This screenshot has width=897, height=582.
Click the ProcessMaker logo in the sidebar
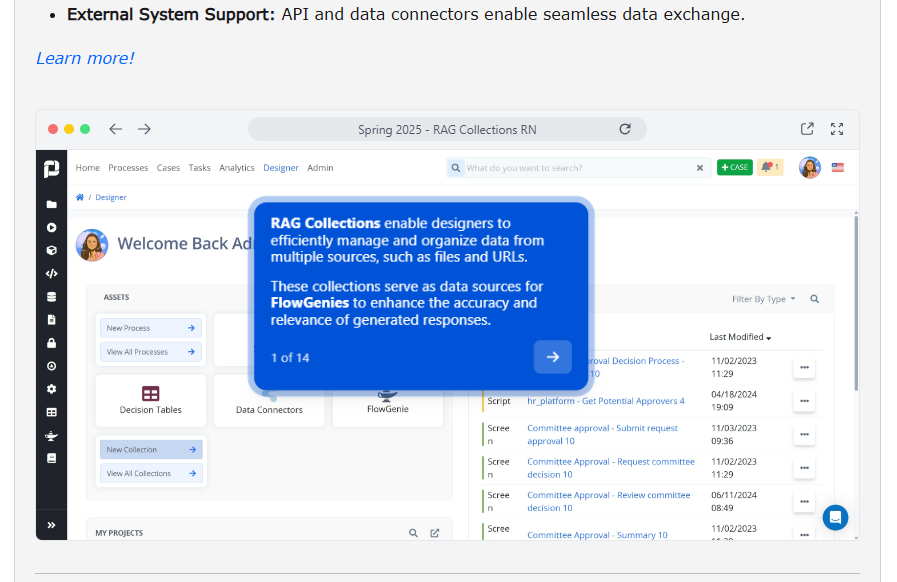pos(51,169)
